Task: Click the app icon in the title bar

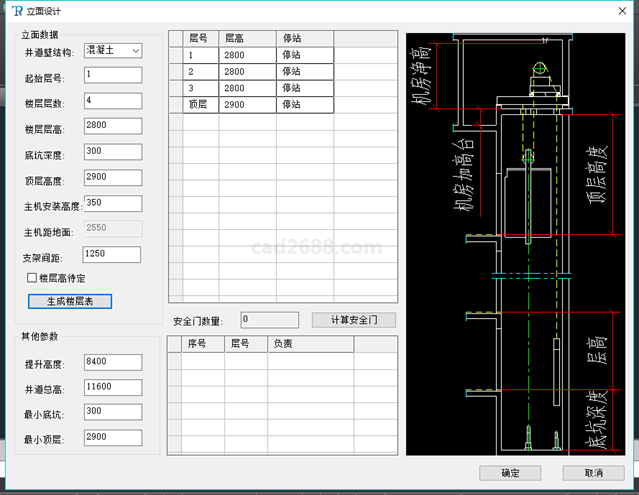Action: 15,11
